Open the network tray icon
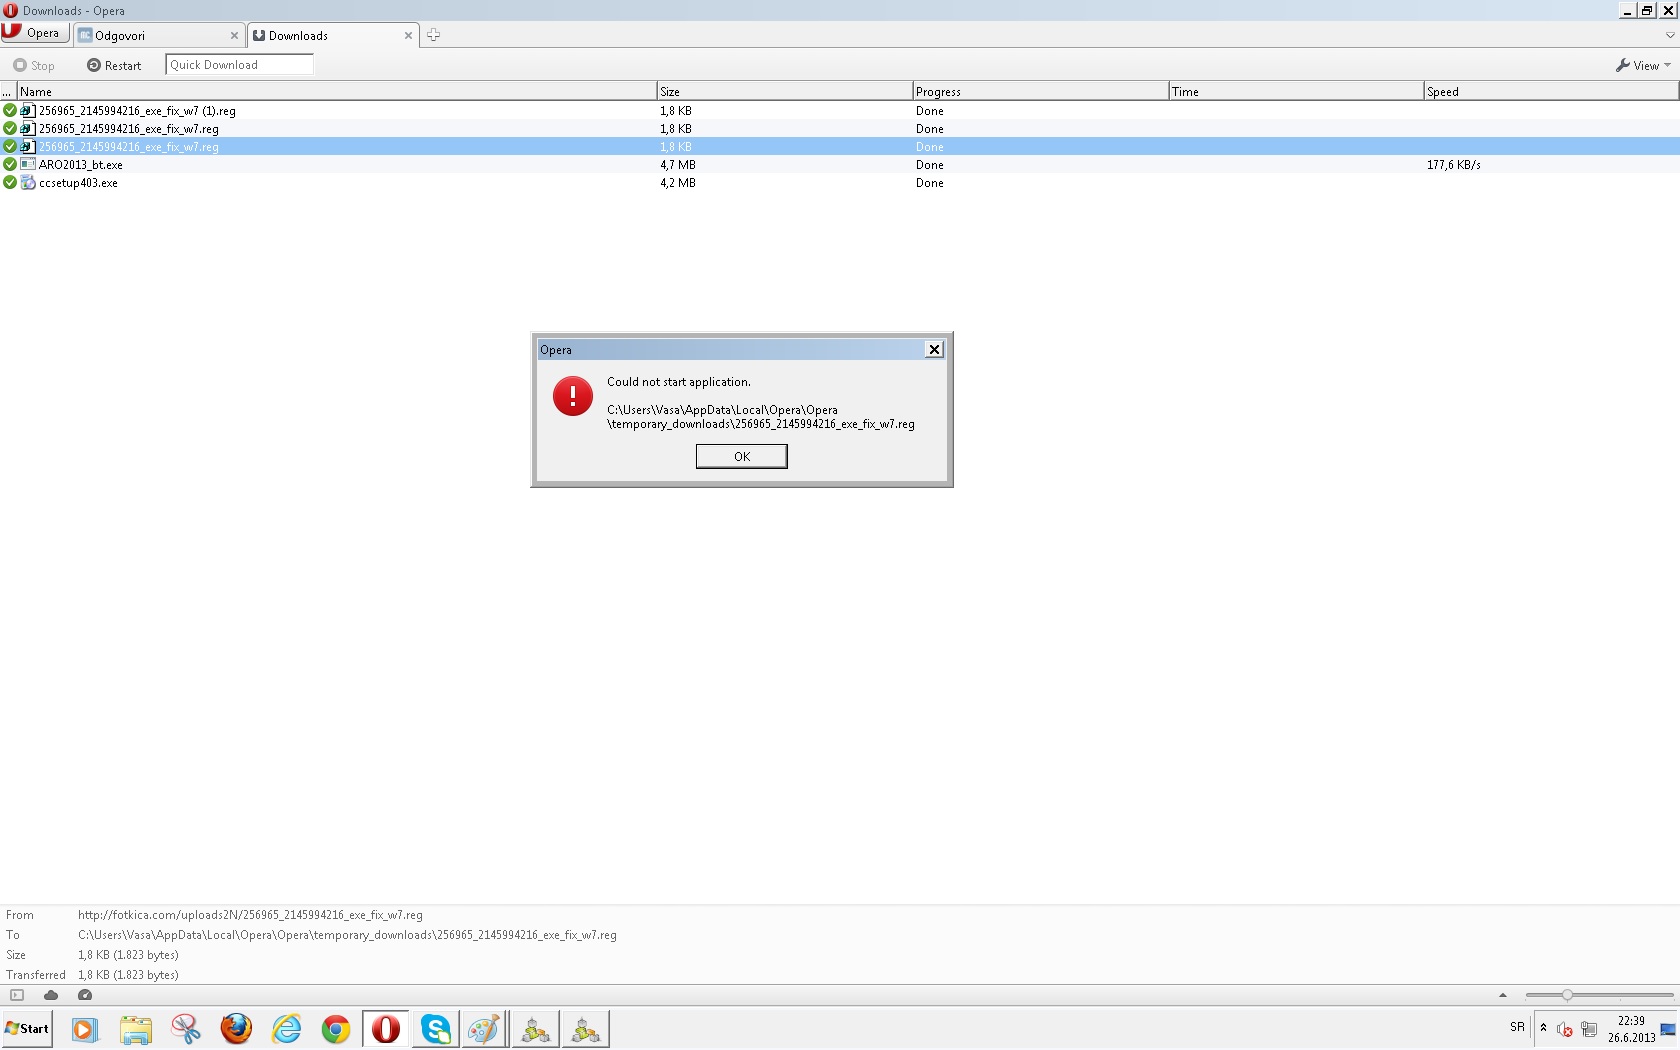Screen dimensions: 1680x1050 click(1589, 1030)
